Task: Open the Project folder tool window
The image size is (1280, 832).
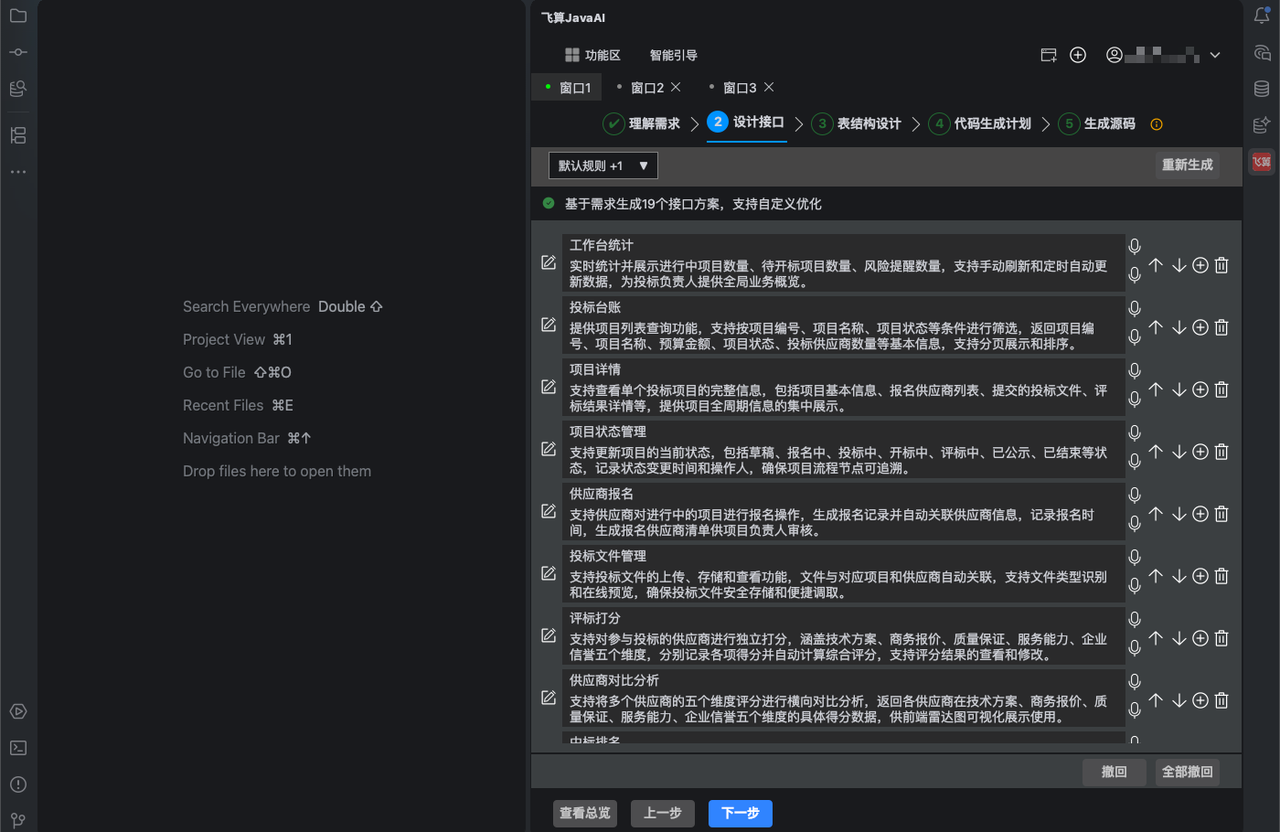Action: point(18,16)
